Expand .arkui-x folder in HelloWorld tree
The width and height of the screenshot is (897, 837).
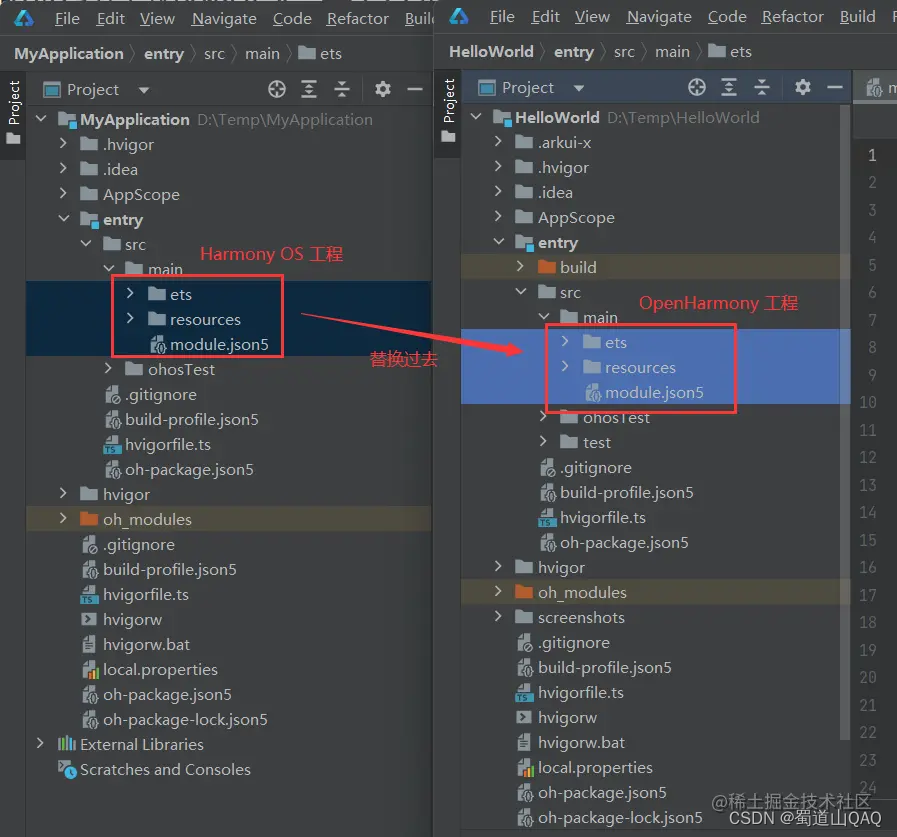[498, 141]
